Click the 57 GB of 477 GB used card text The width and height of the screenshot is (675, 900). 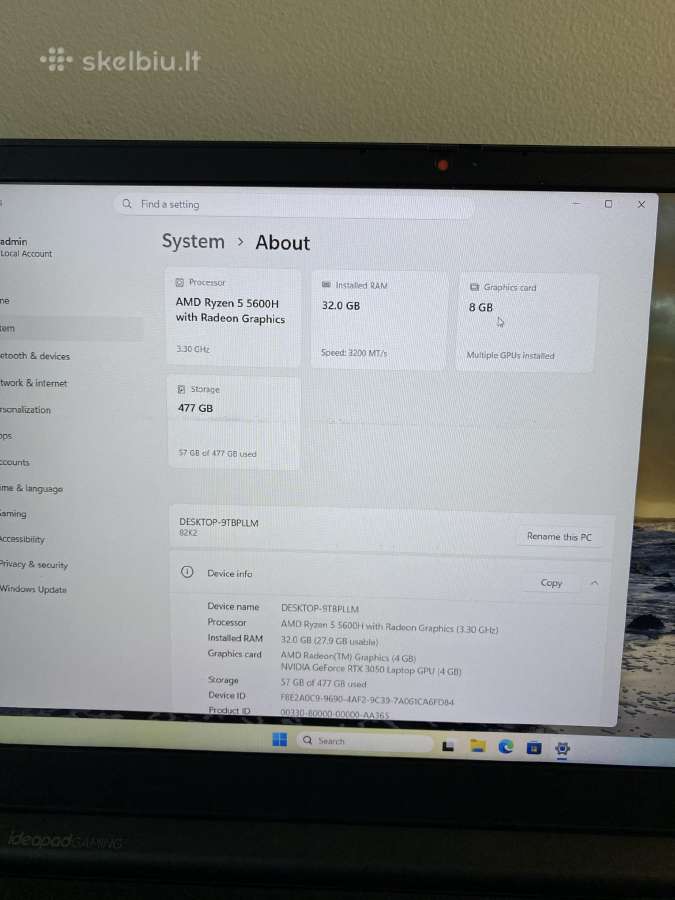[x=217, y=453]
